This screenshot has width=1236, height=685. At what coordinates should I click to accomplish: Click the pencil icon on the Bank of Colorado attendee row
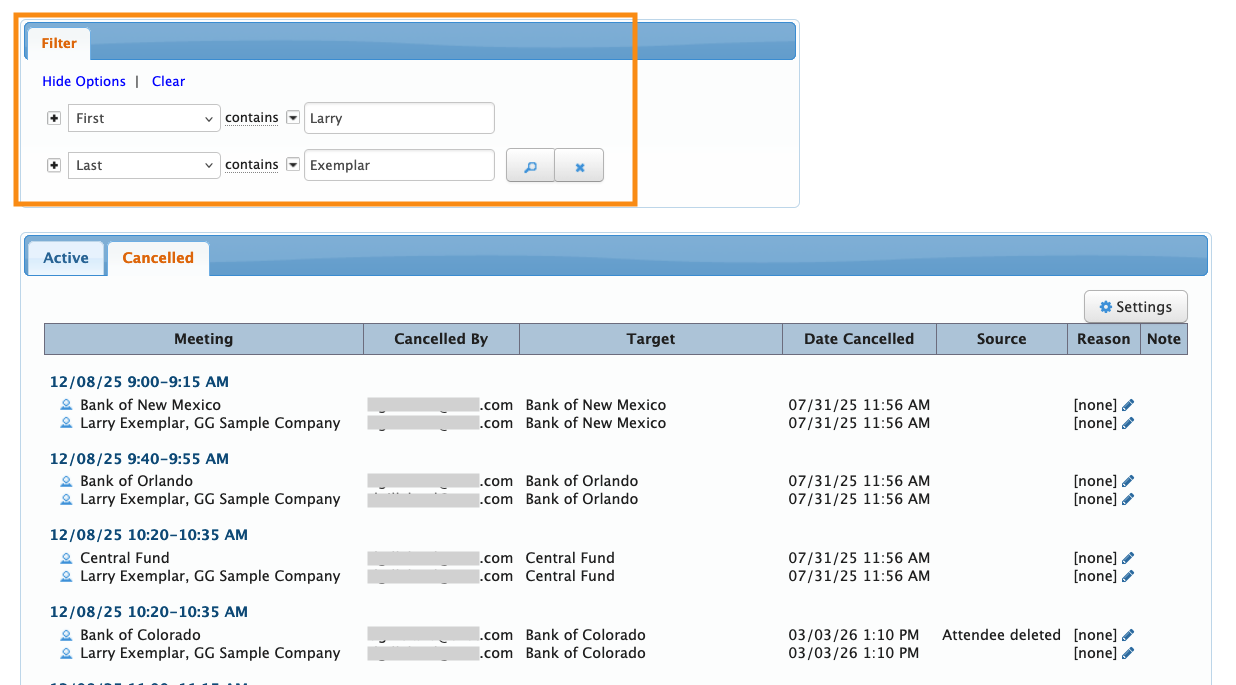(1128, 635)
